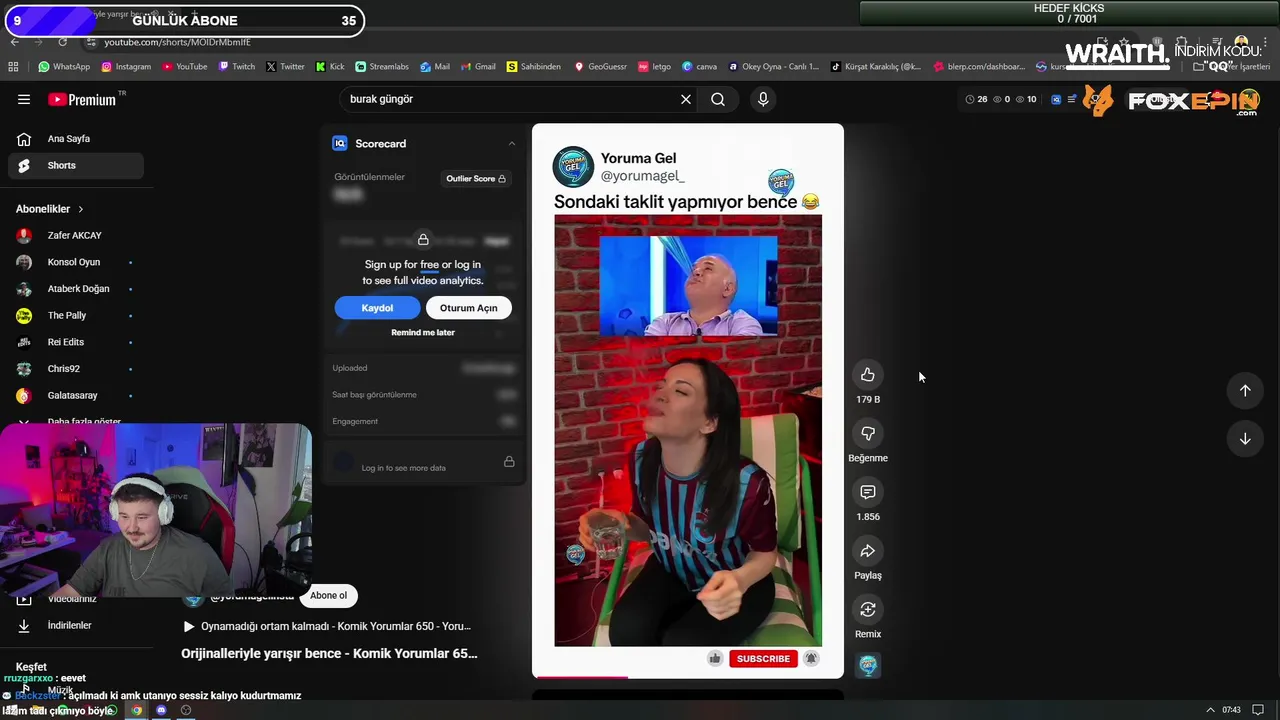Viewport: 1280px width, 720px height.
Task: Select Shorts in the sidebar
Action: click(76, 165)
